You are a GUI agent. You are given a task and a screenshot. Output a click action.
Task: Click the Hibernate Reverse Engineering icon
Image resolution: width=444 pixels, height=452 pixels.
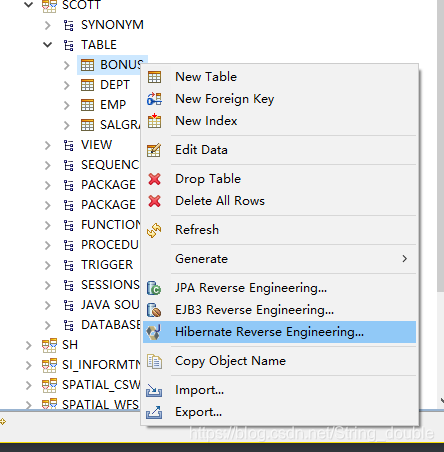click(154, 332)
